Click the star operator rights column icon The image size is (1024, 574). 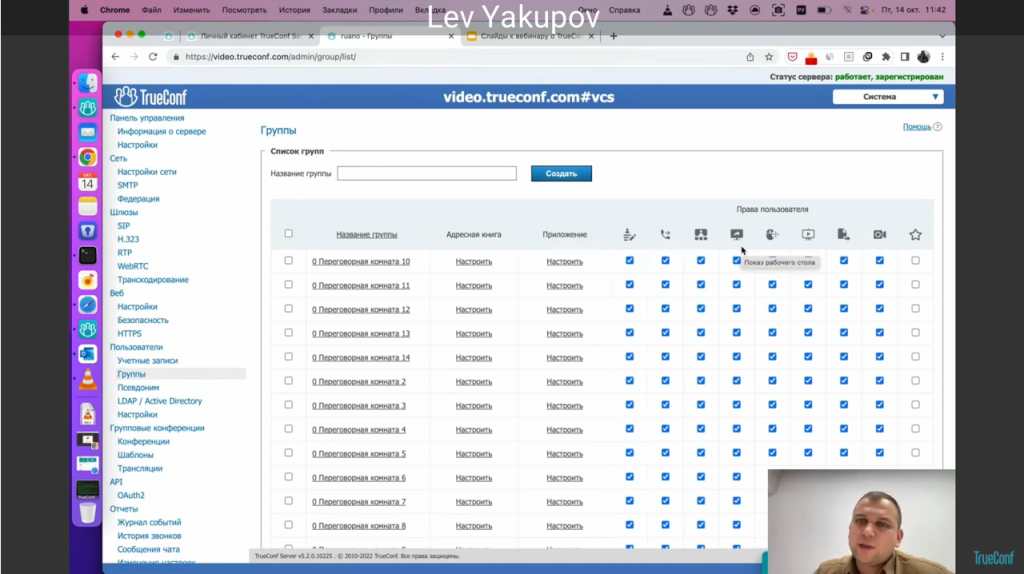pos(916,234)
